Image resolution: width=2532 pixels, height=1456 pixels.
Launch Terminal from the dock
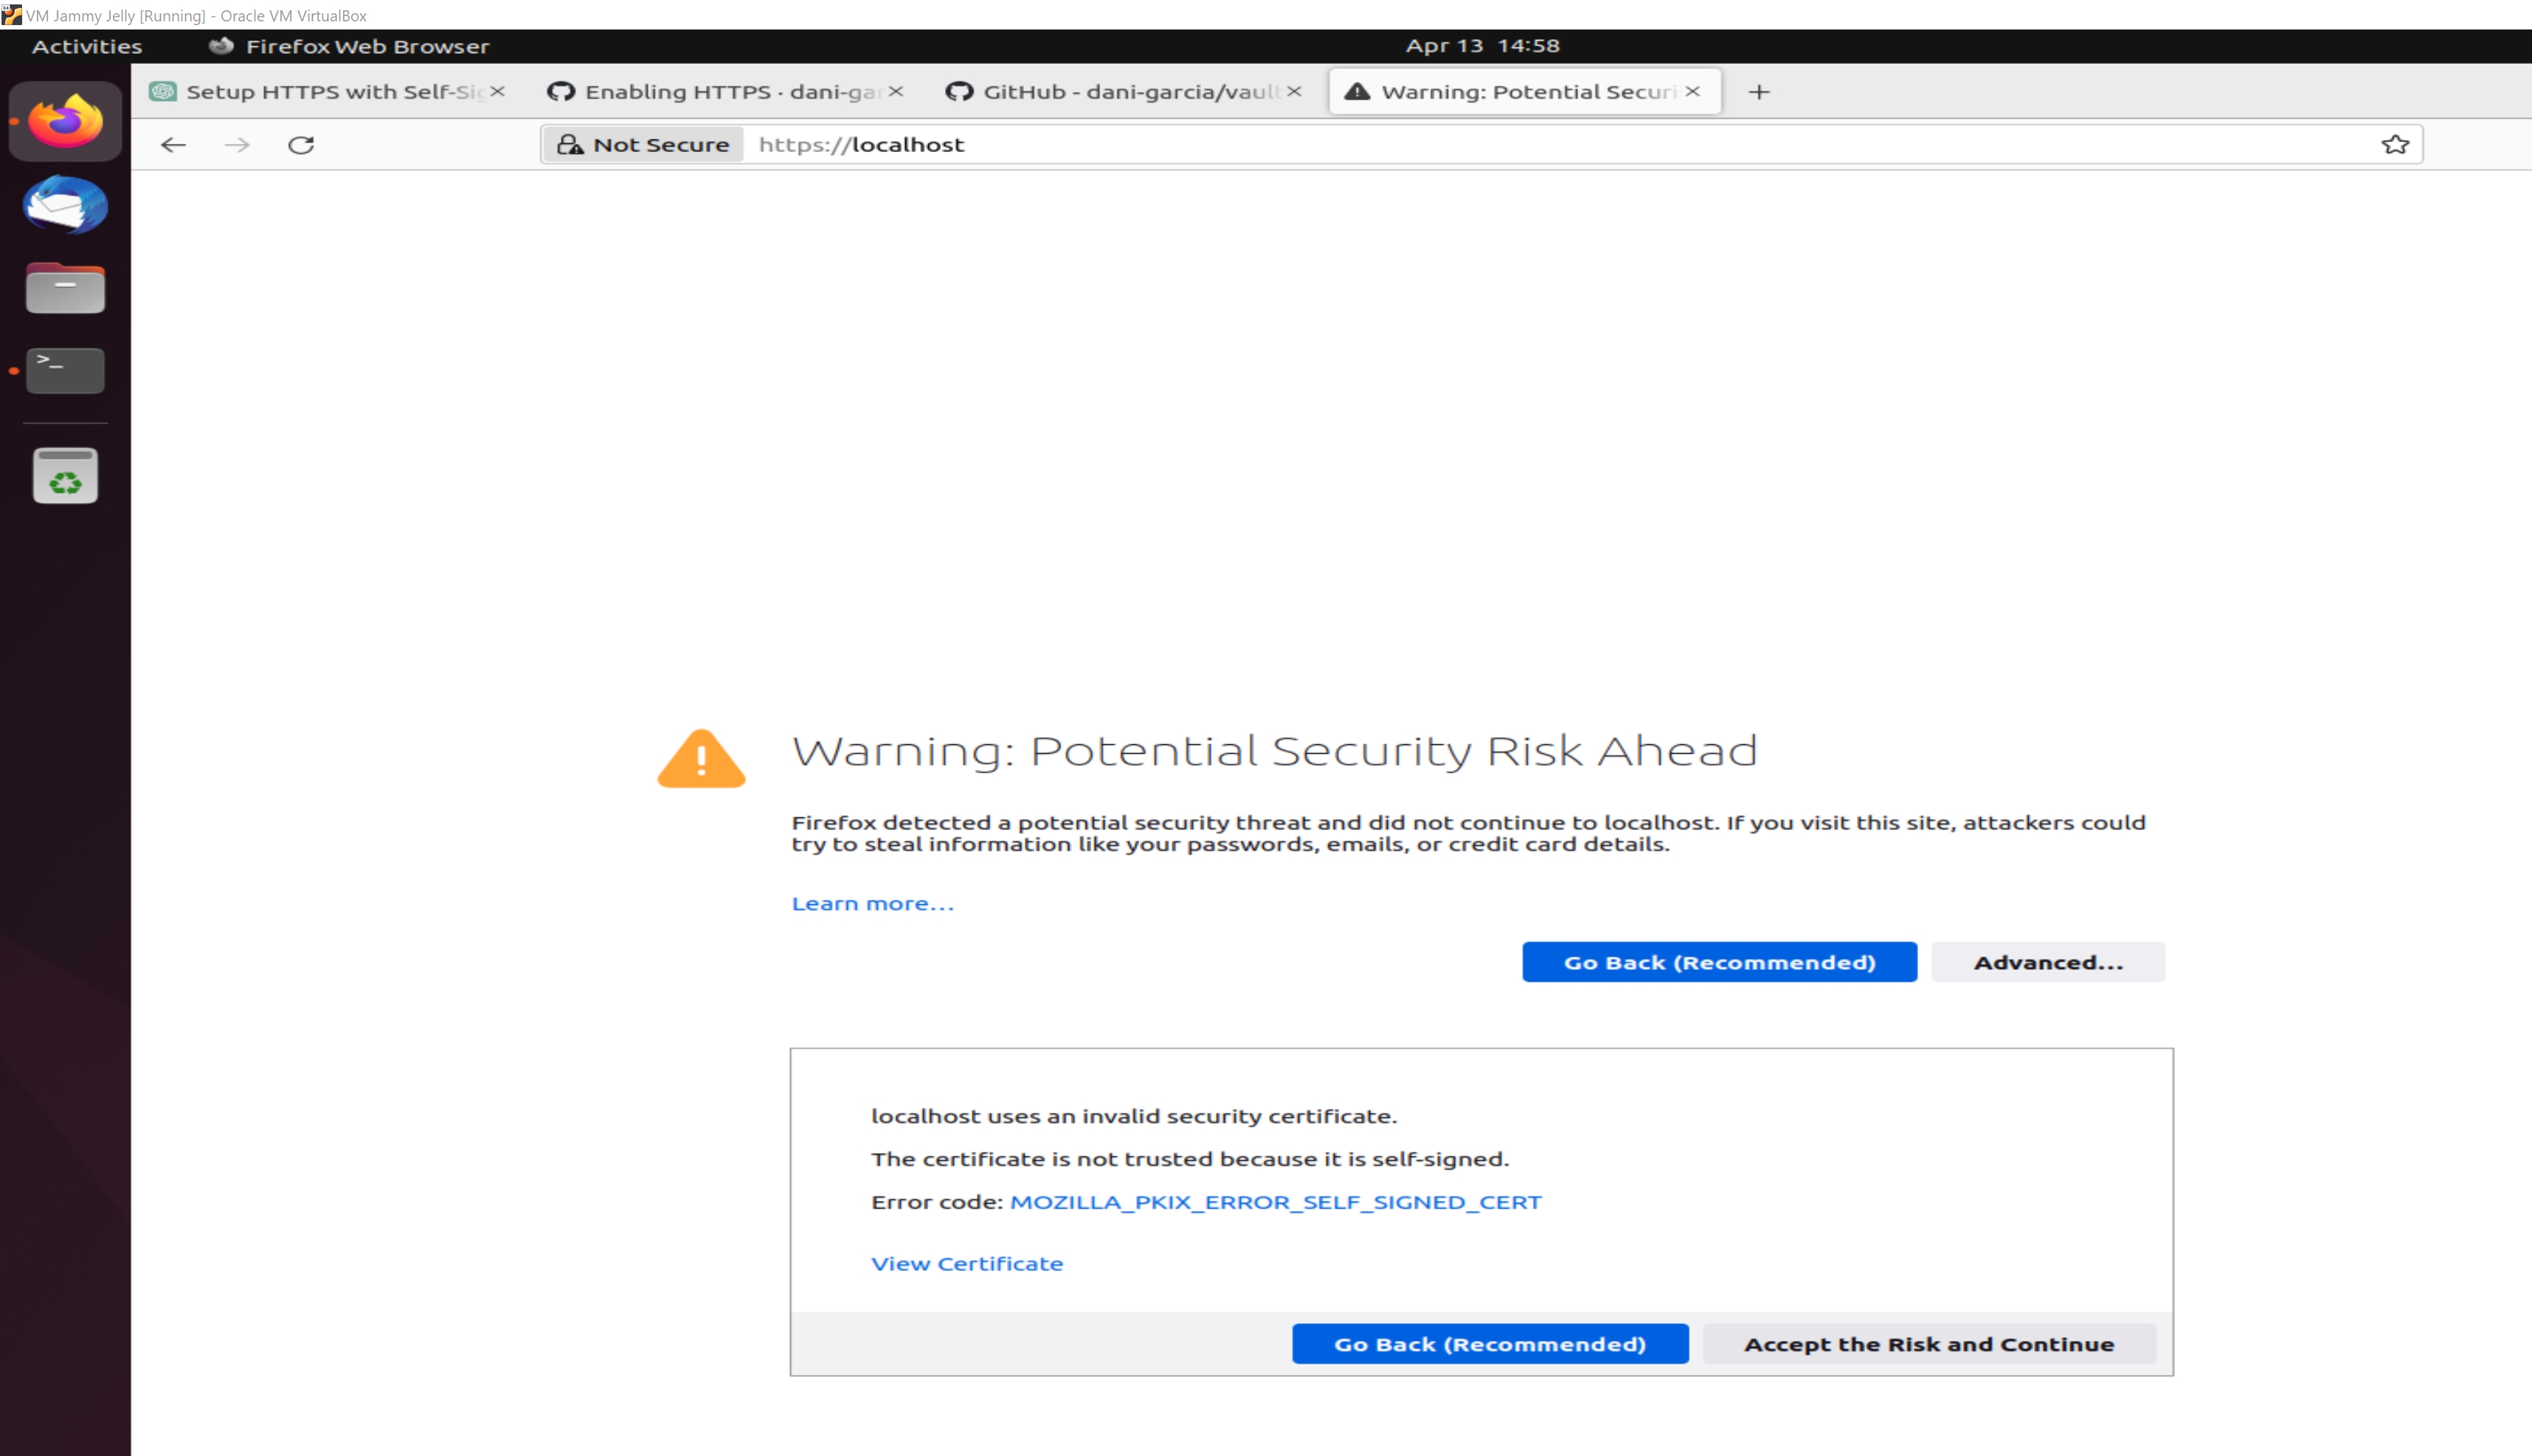66,371
